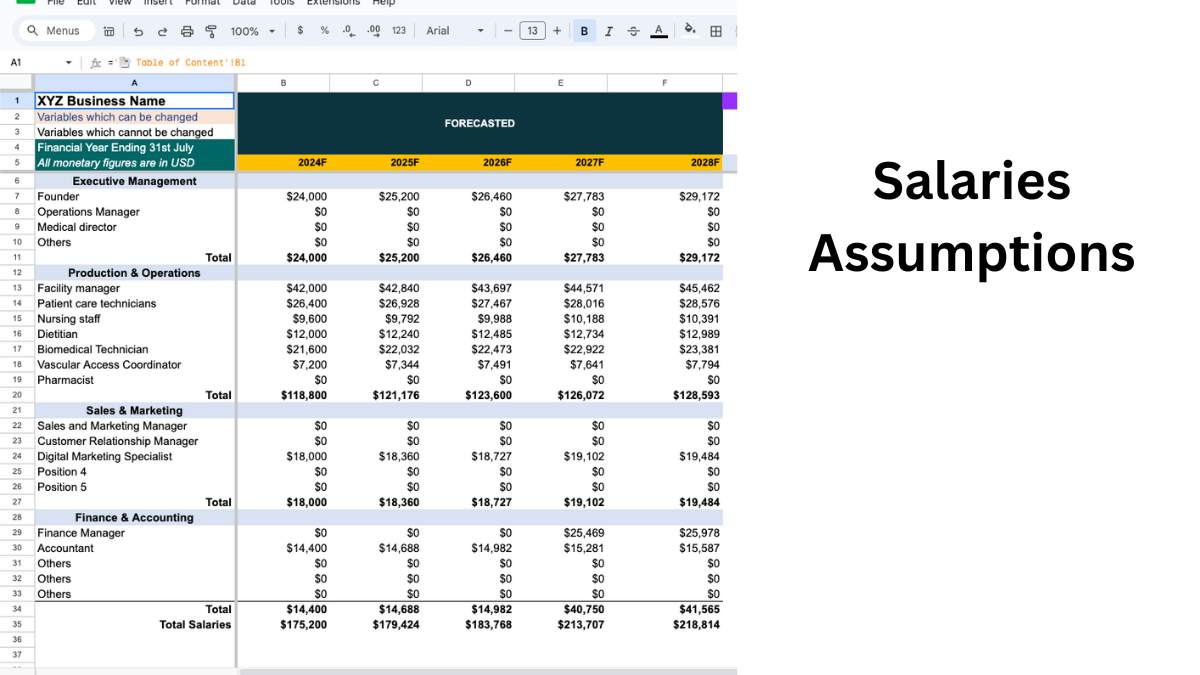This screenshot has width=1200, height=675.
Task: Select column B header
Action: click(x=283, y=82)
